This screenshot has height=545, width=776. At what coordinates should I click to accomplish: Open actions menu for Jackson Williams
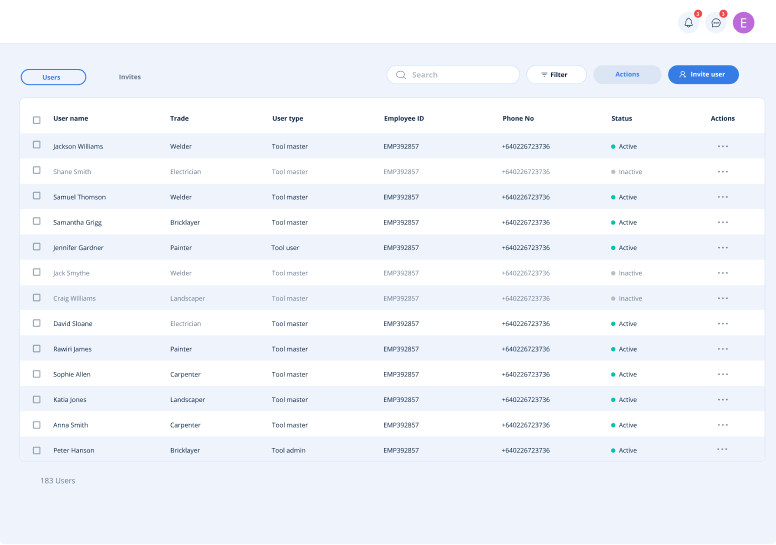(722, 146)
